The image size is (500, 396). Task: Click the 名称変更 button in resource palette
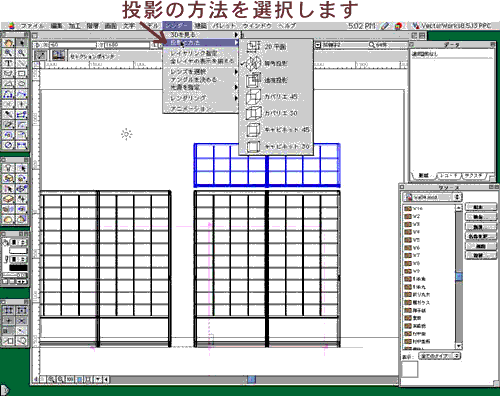pos(481,236)
